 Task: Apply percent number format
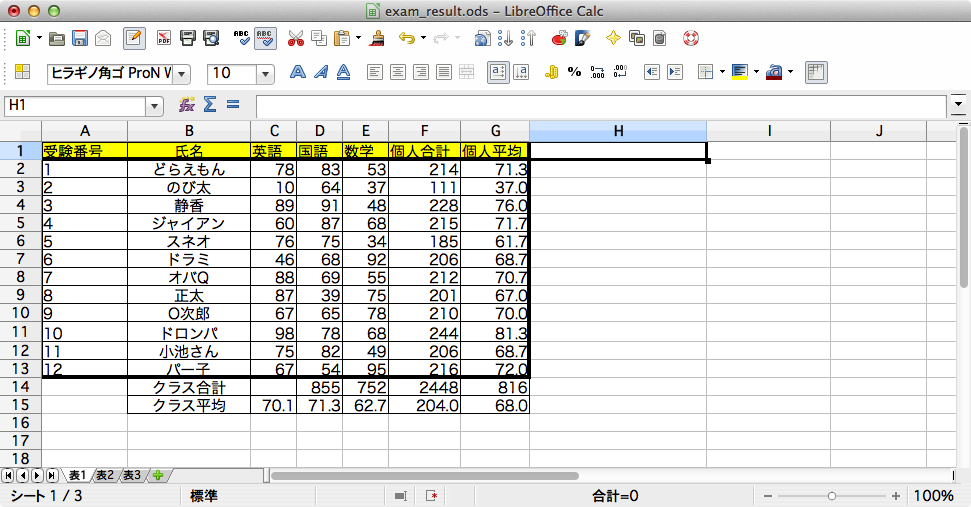(x=574, y=72)
